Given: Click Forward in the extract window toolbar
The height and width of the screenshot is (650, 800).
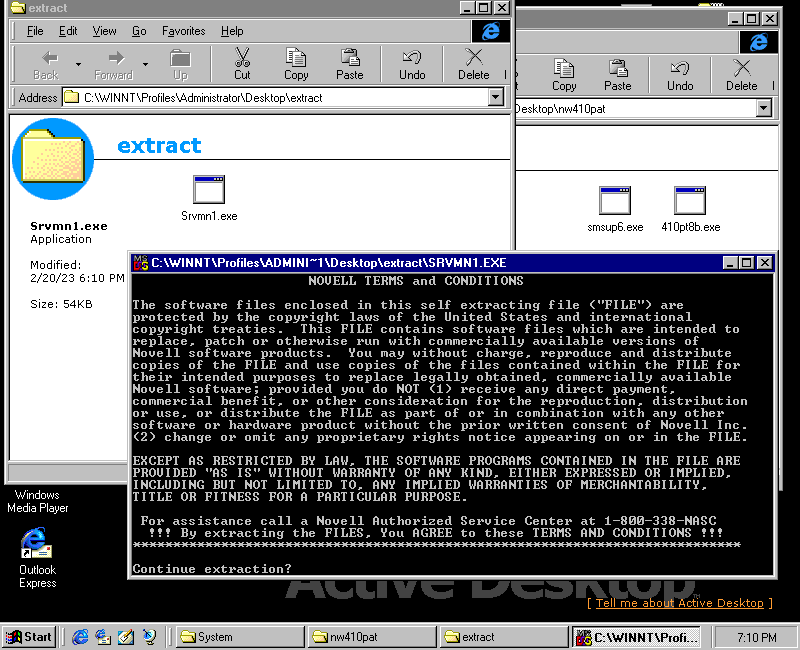Looking at the screenshot, I should point(114,65).
